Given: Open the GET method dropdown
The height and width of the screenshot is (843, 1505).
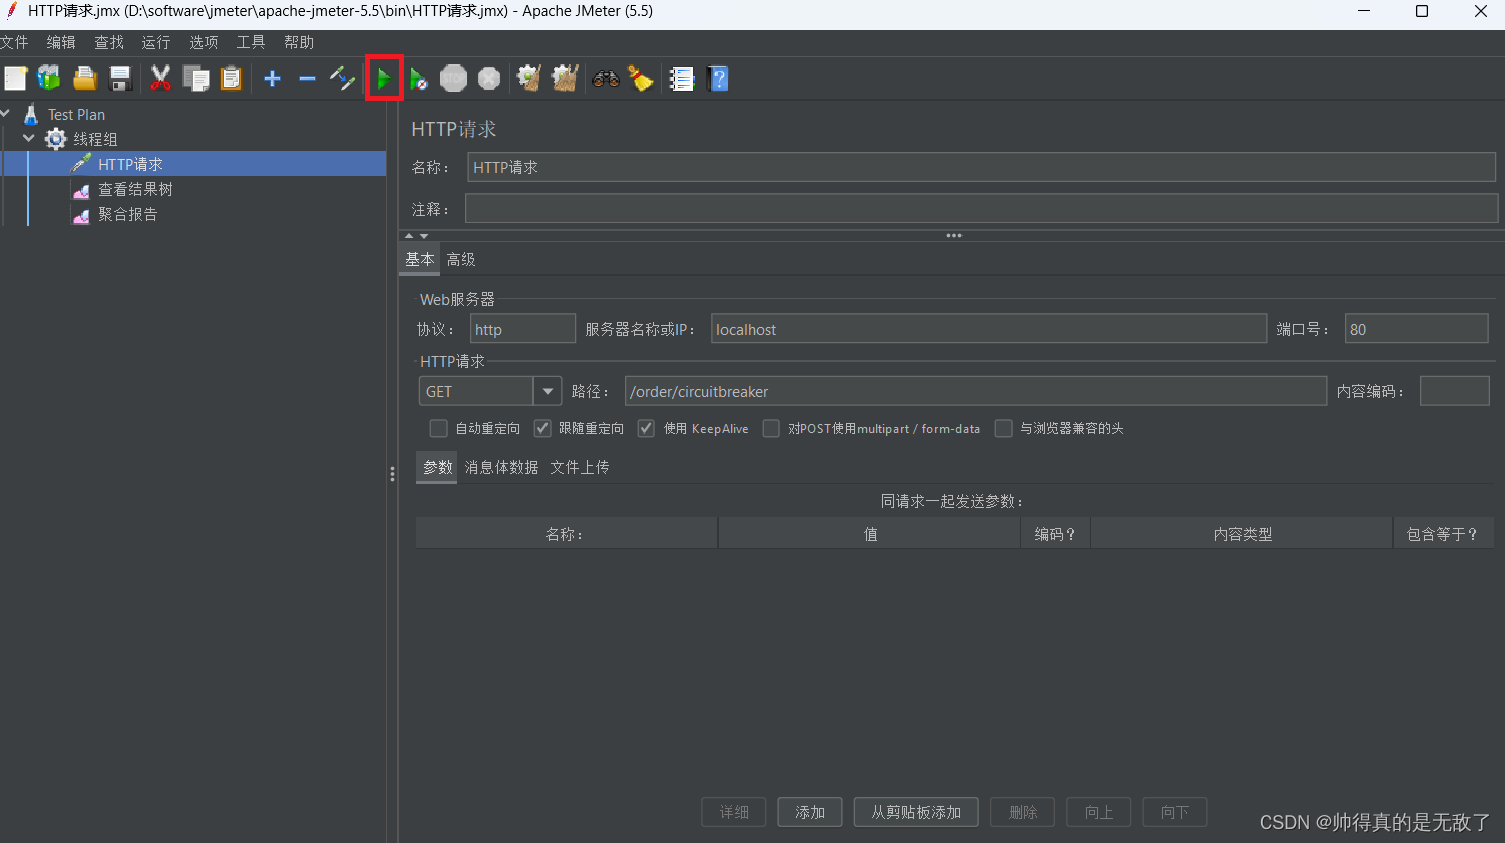Looking at the screenshot, I should [x=547, y=391].
